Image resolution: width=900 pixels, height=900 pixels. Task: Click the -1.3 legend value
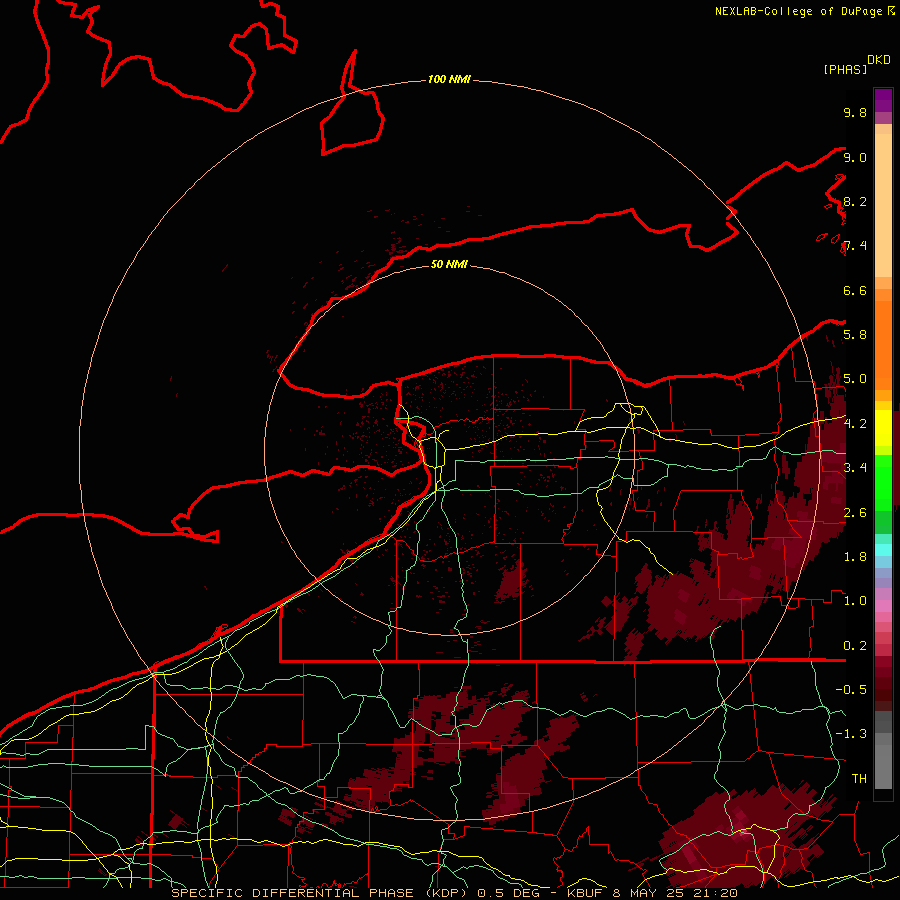[851, 734]
